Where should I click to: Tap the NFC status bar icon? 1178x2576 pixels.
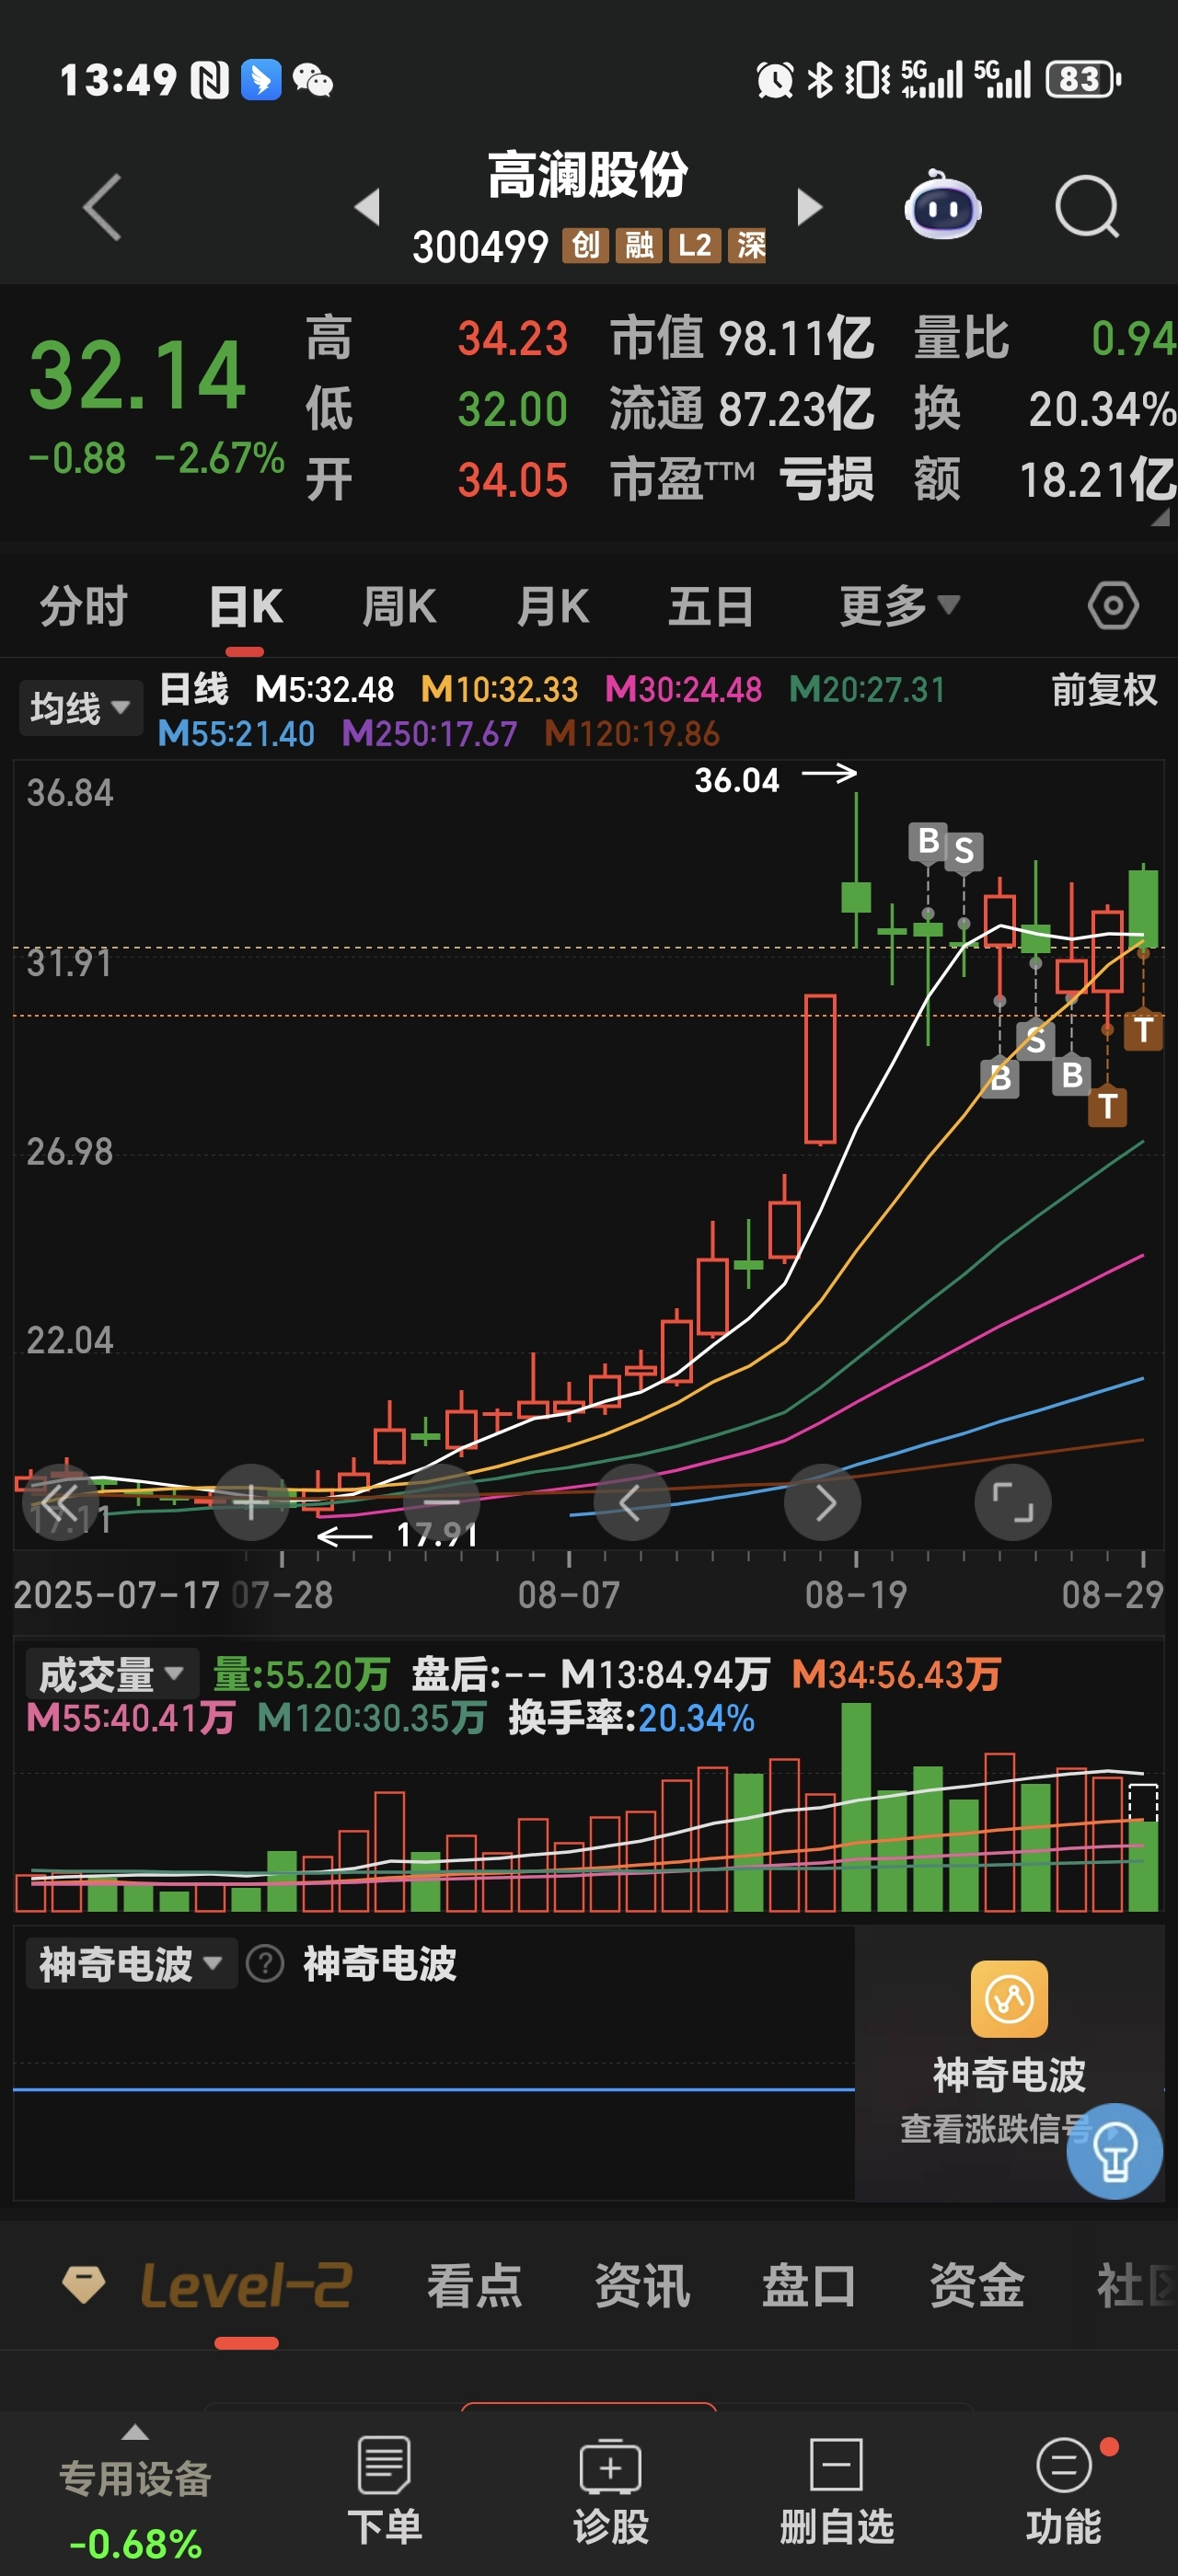click(x=210, y=79)
